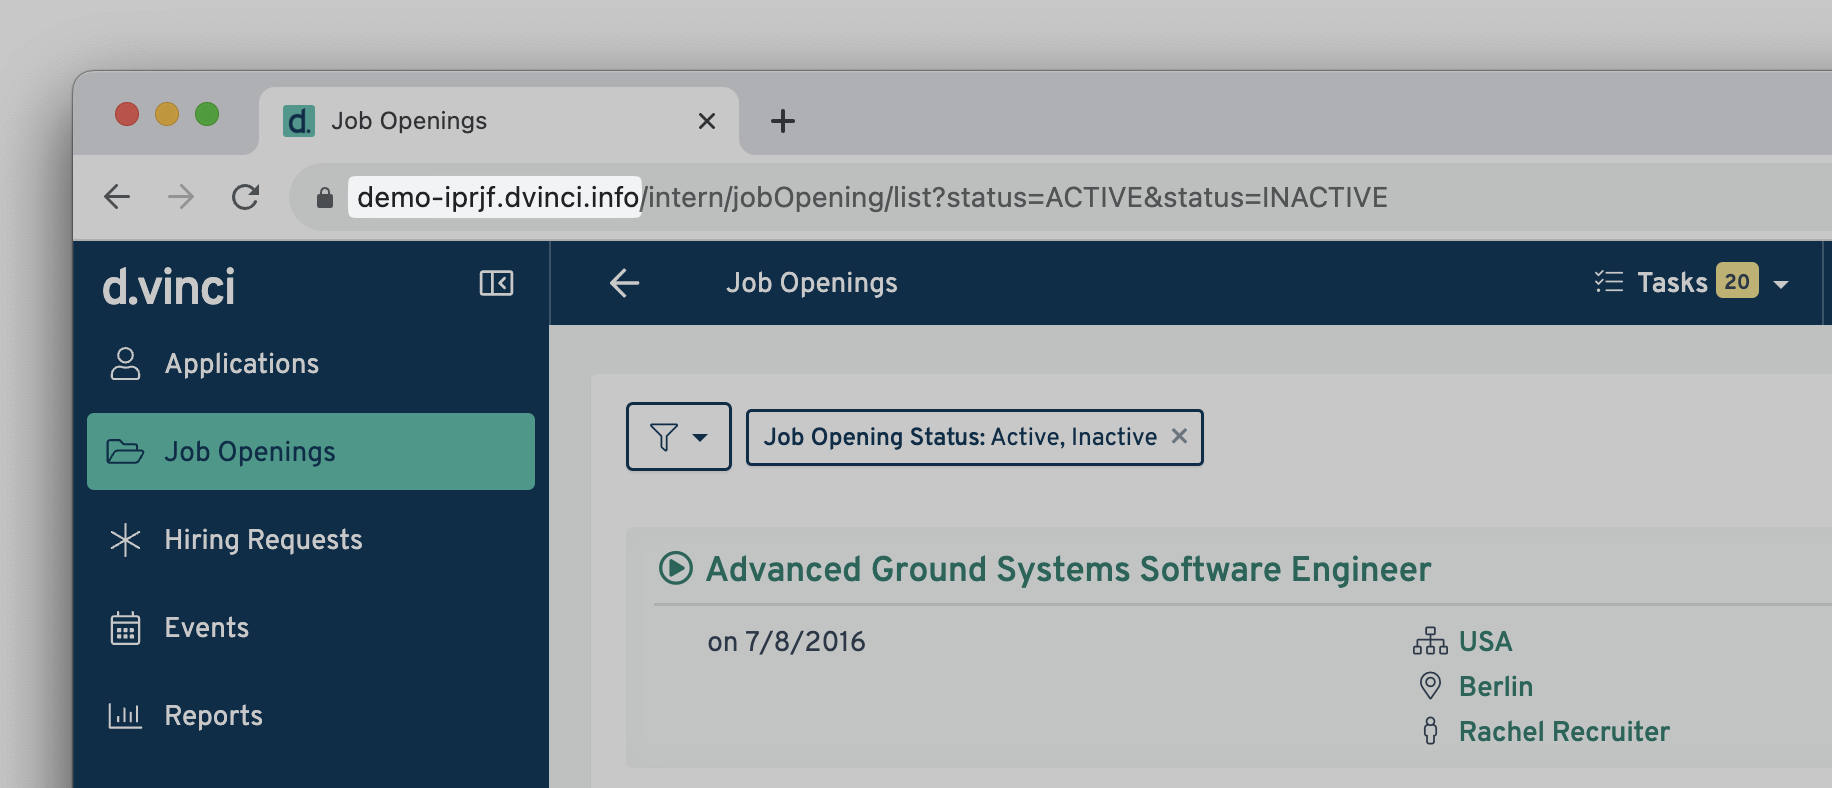Screen dimensions: 1832x788
Task: Open Rachel Recruiter's profile link
Action: tap(1563, 732)
